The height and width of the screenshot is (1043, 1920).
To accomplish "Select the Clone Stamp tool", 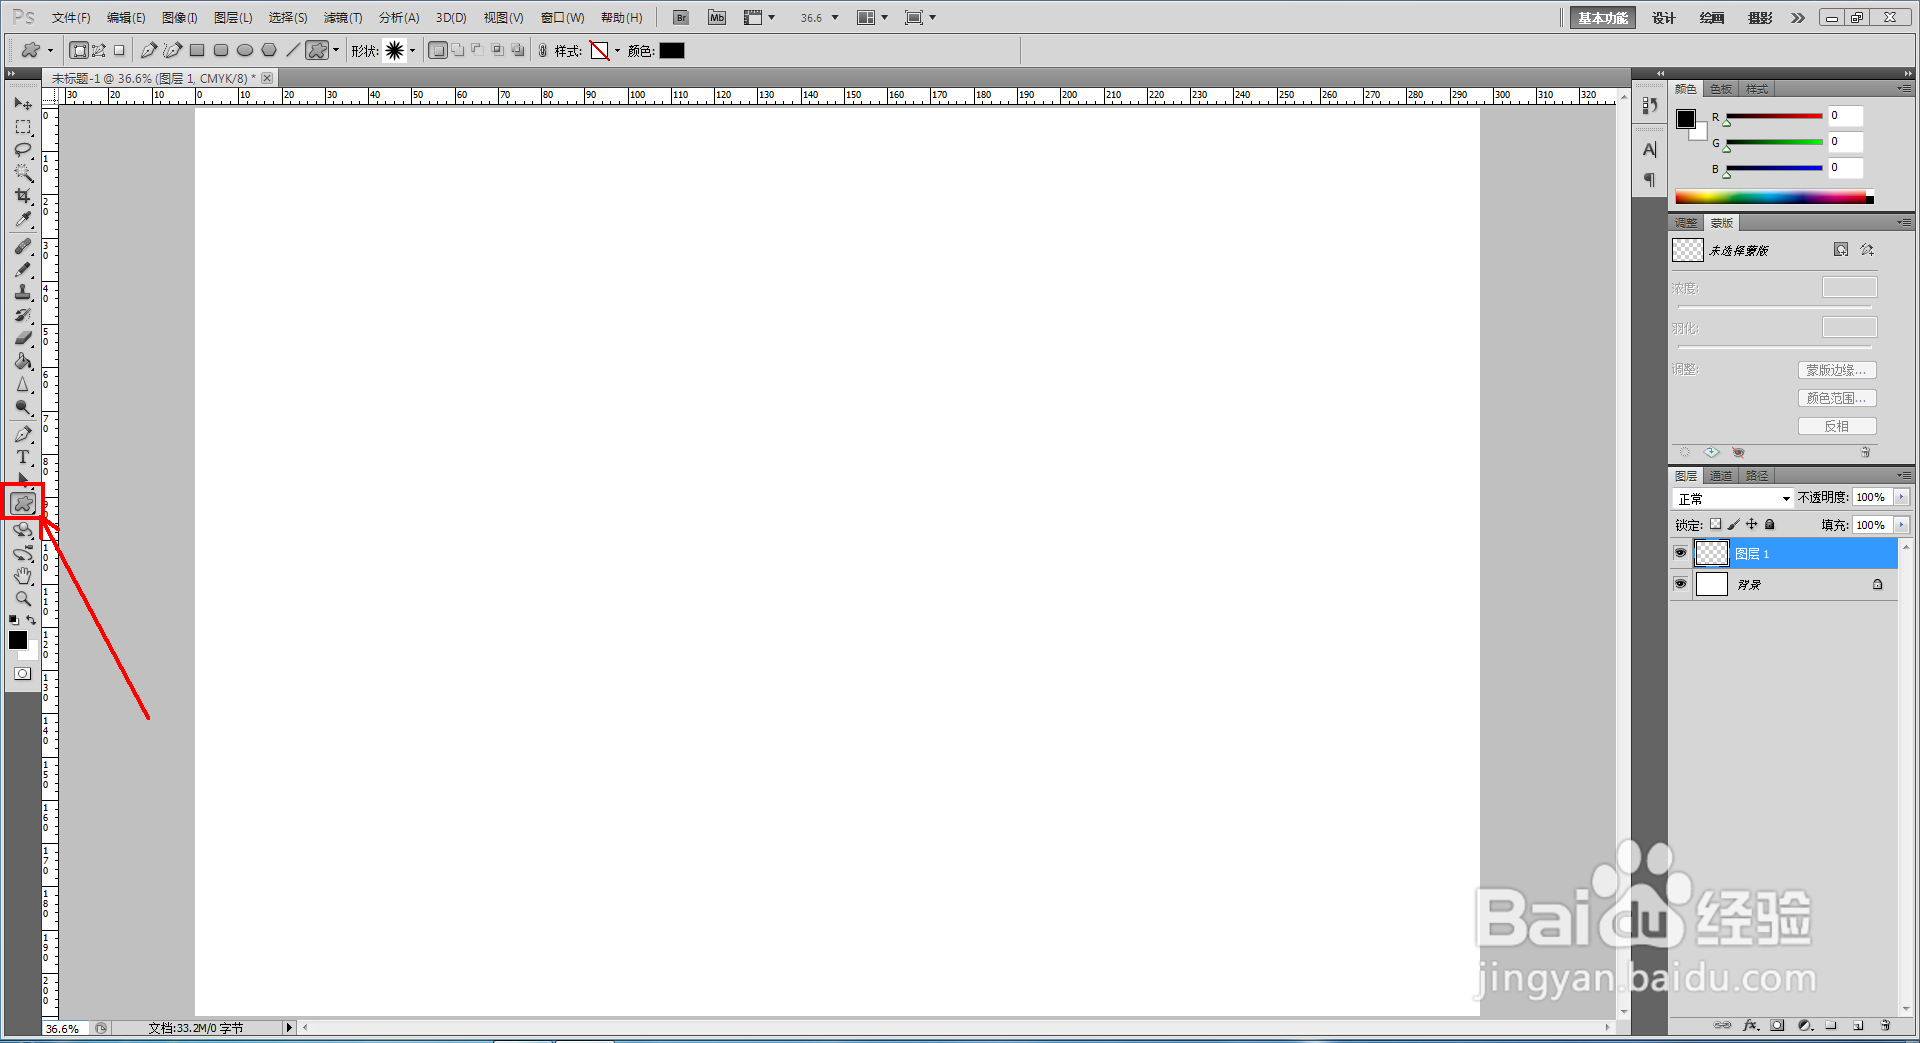I will click(23, 292).
